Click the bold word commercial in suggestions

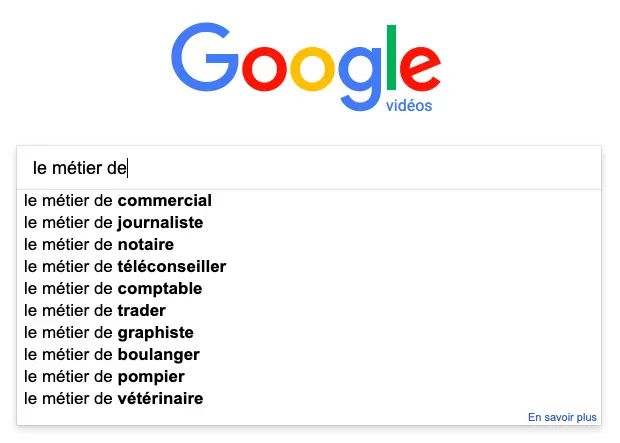click(164, 201)
